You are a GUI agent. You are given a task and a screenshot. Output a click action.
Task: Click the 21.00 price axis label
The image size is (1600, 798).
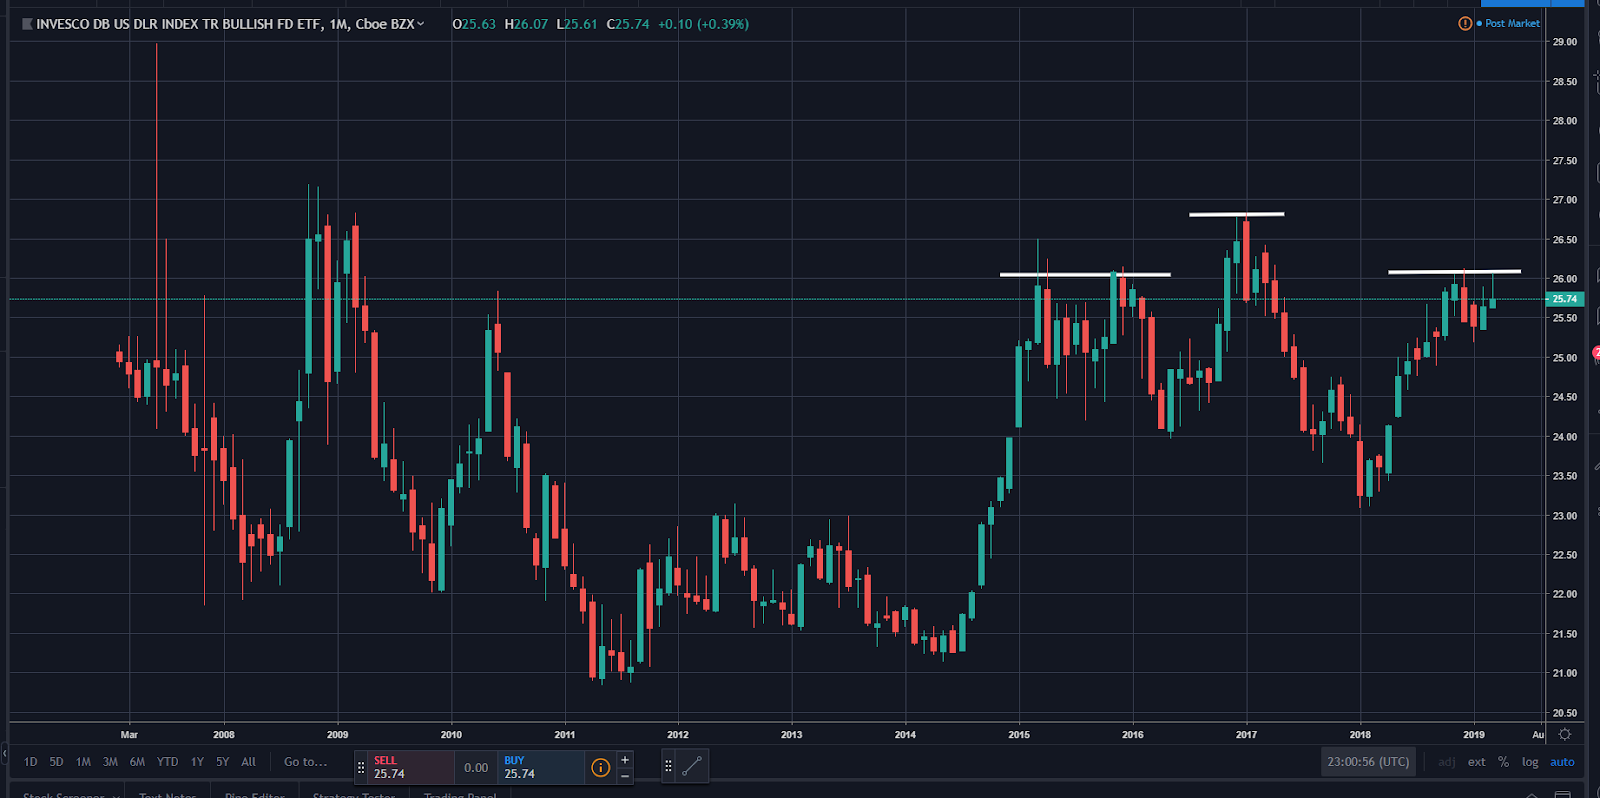1565,673
